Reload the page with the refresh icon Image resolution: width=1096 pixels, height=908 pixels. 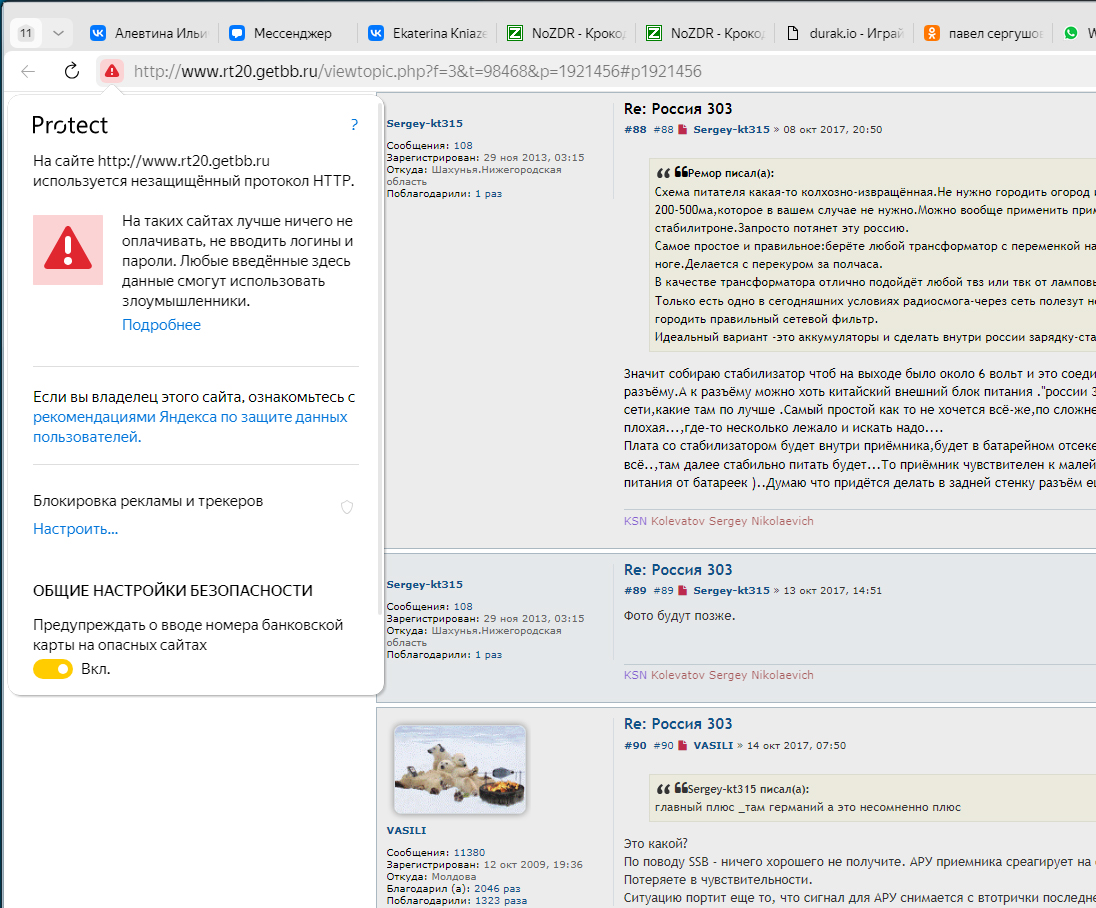tap(71, 71)
